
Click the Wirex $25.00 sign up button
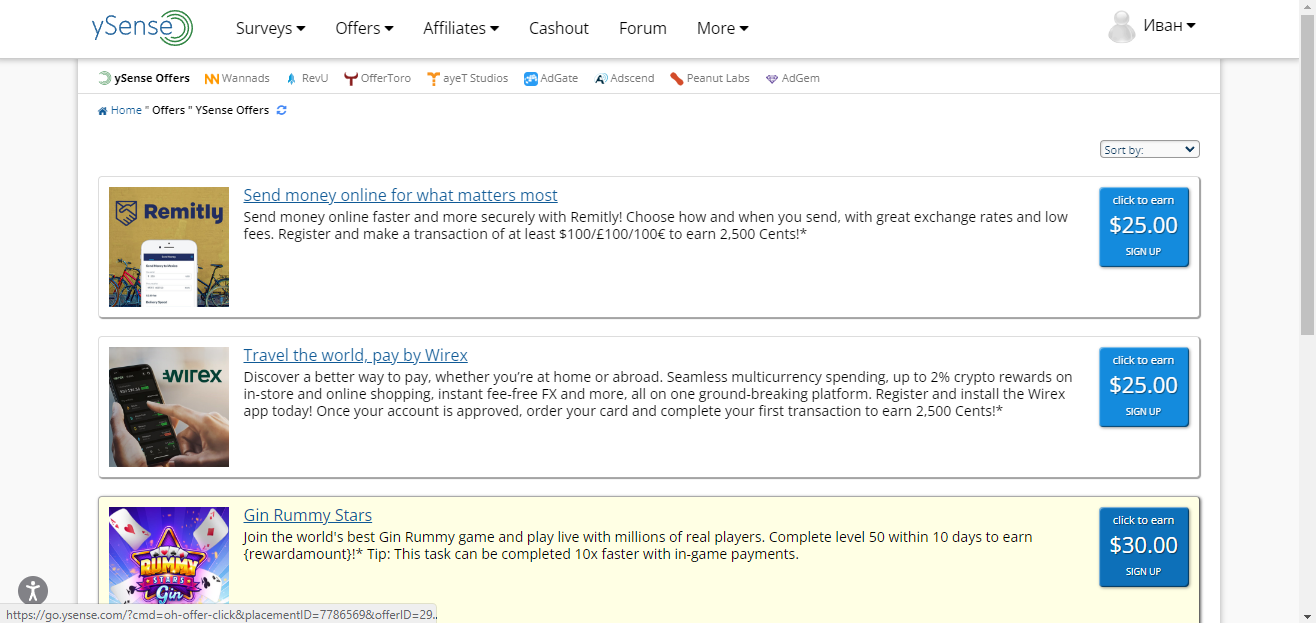(1144, 387)
